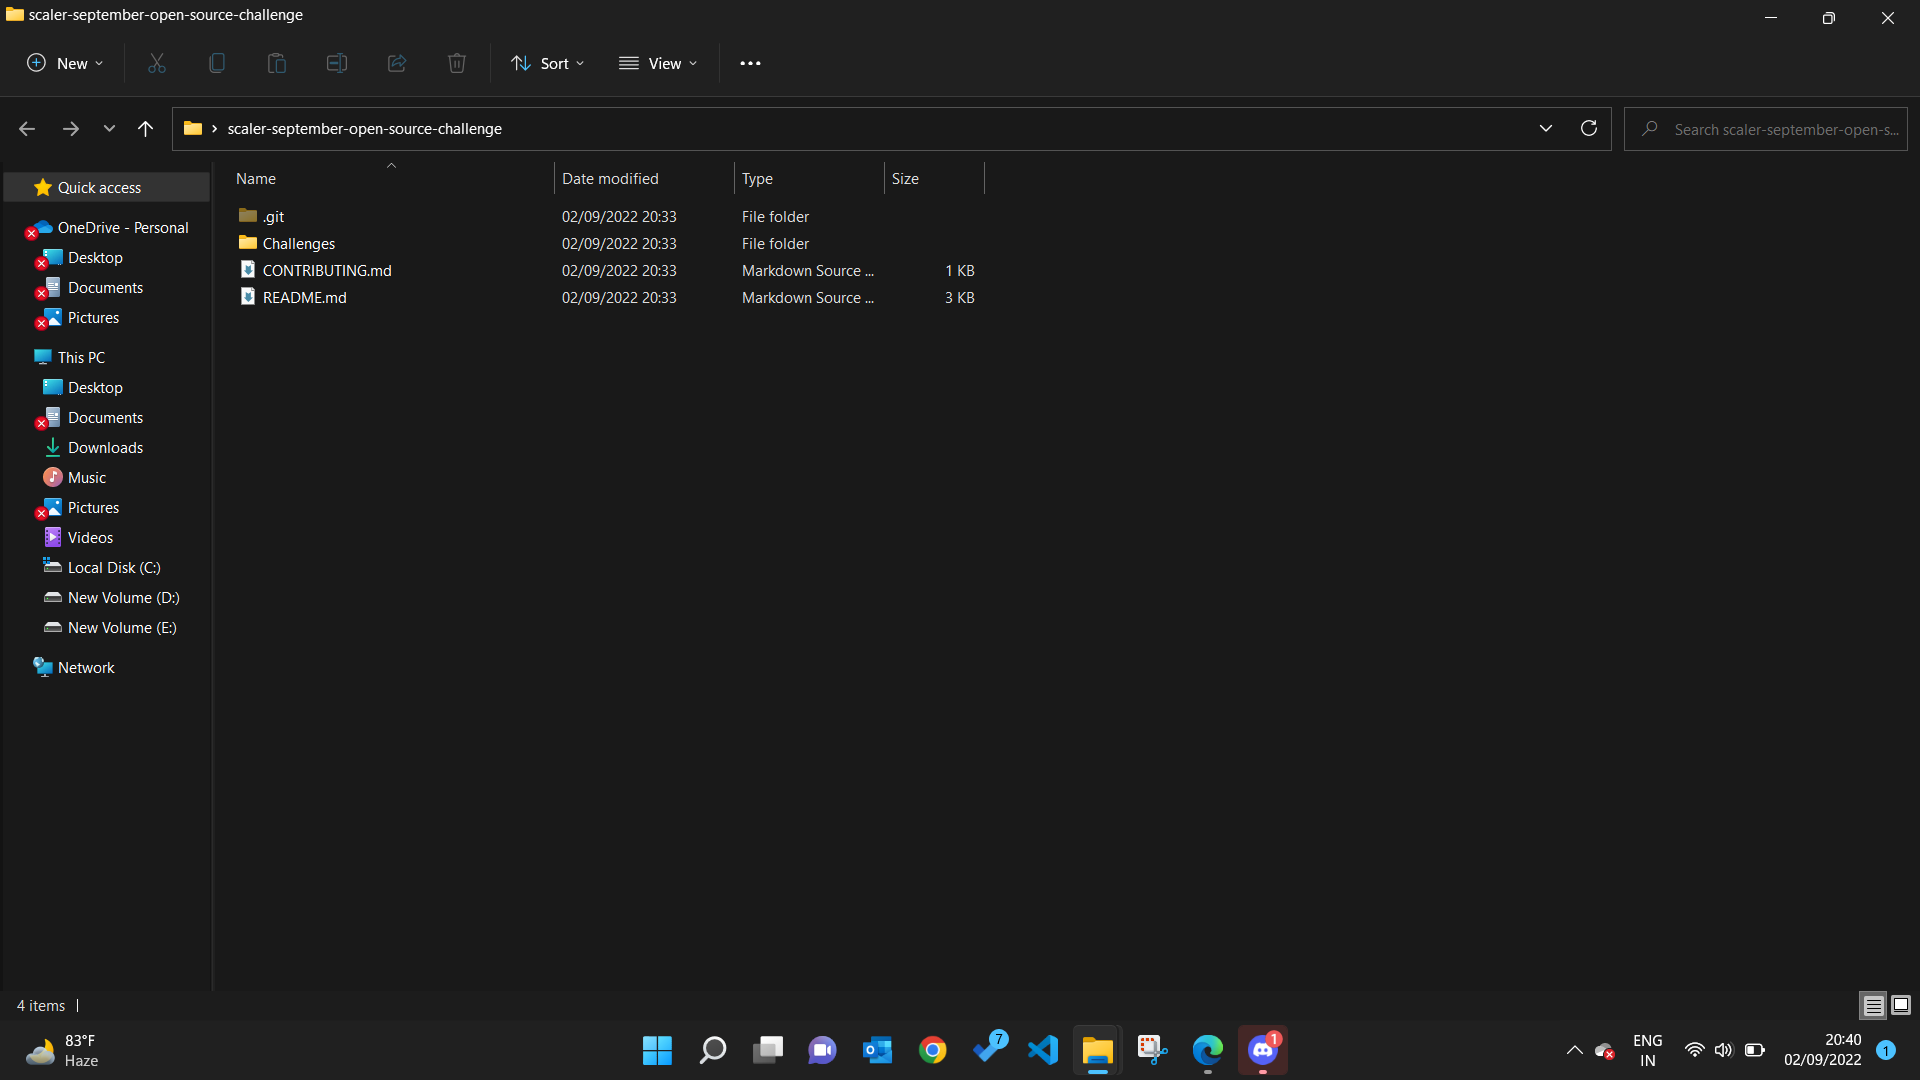Switch to large thumbnails view toggle
The height and width of the screenshot is (1080, 1920).
(1901, 1005)
